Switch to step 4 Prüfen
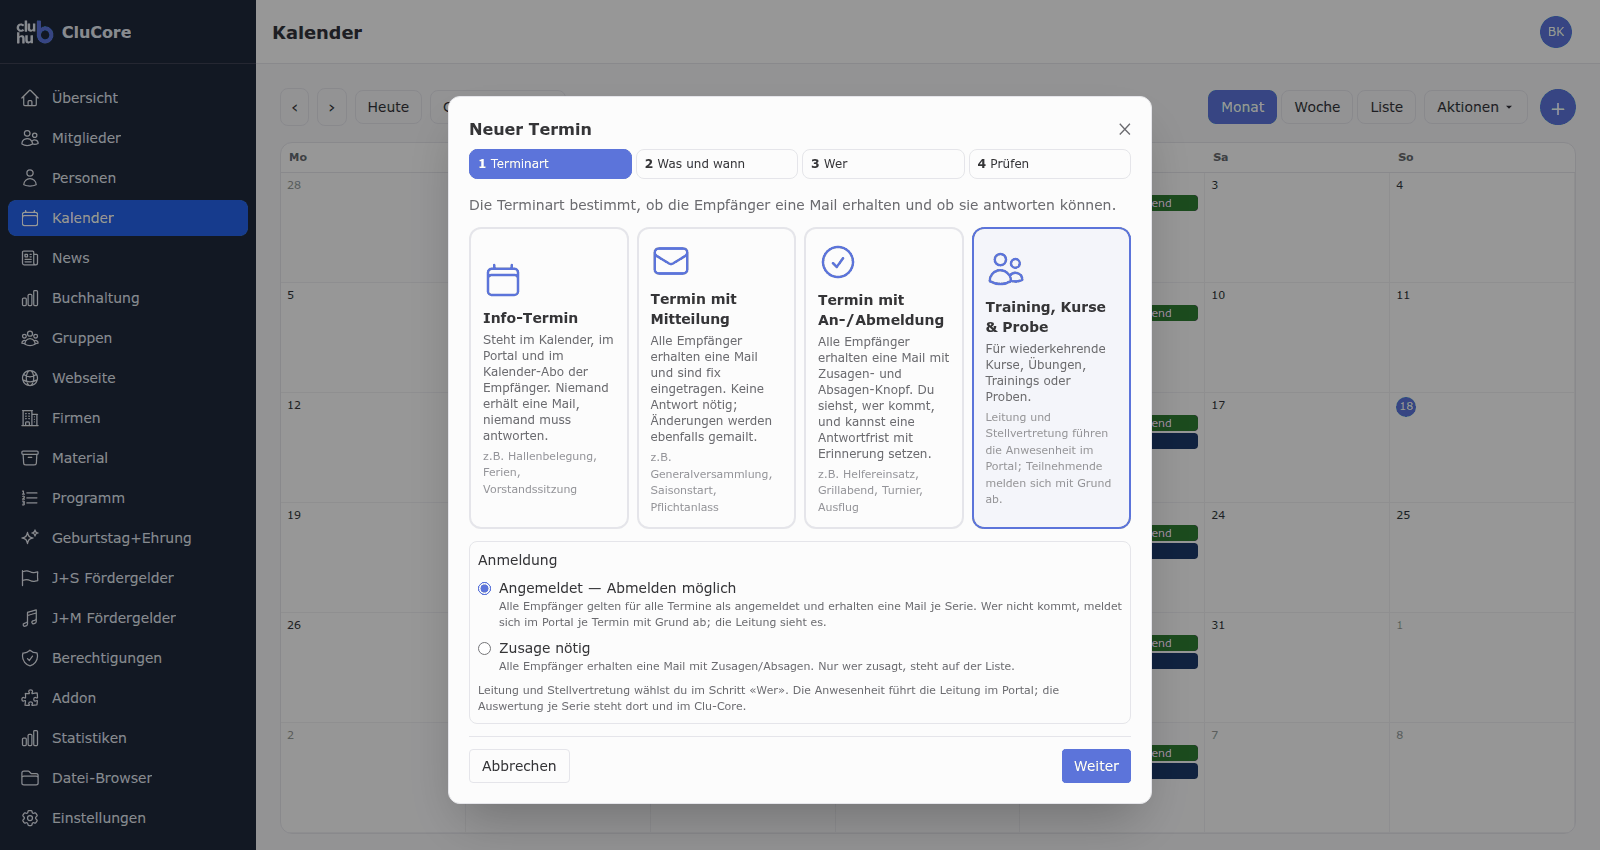The width and height of the screenshot is (1600, 850). click(x=1050, y=164)
